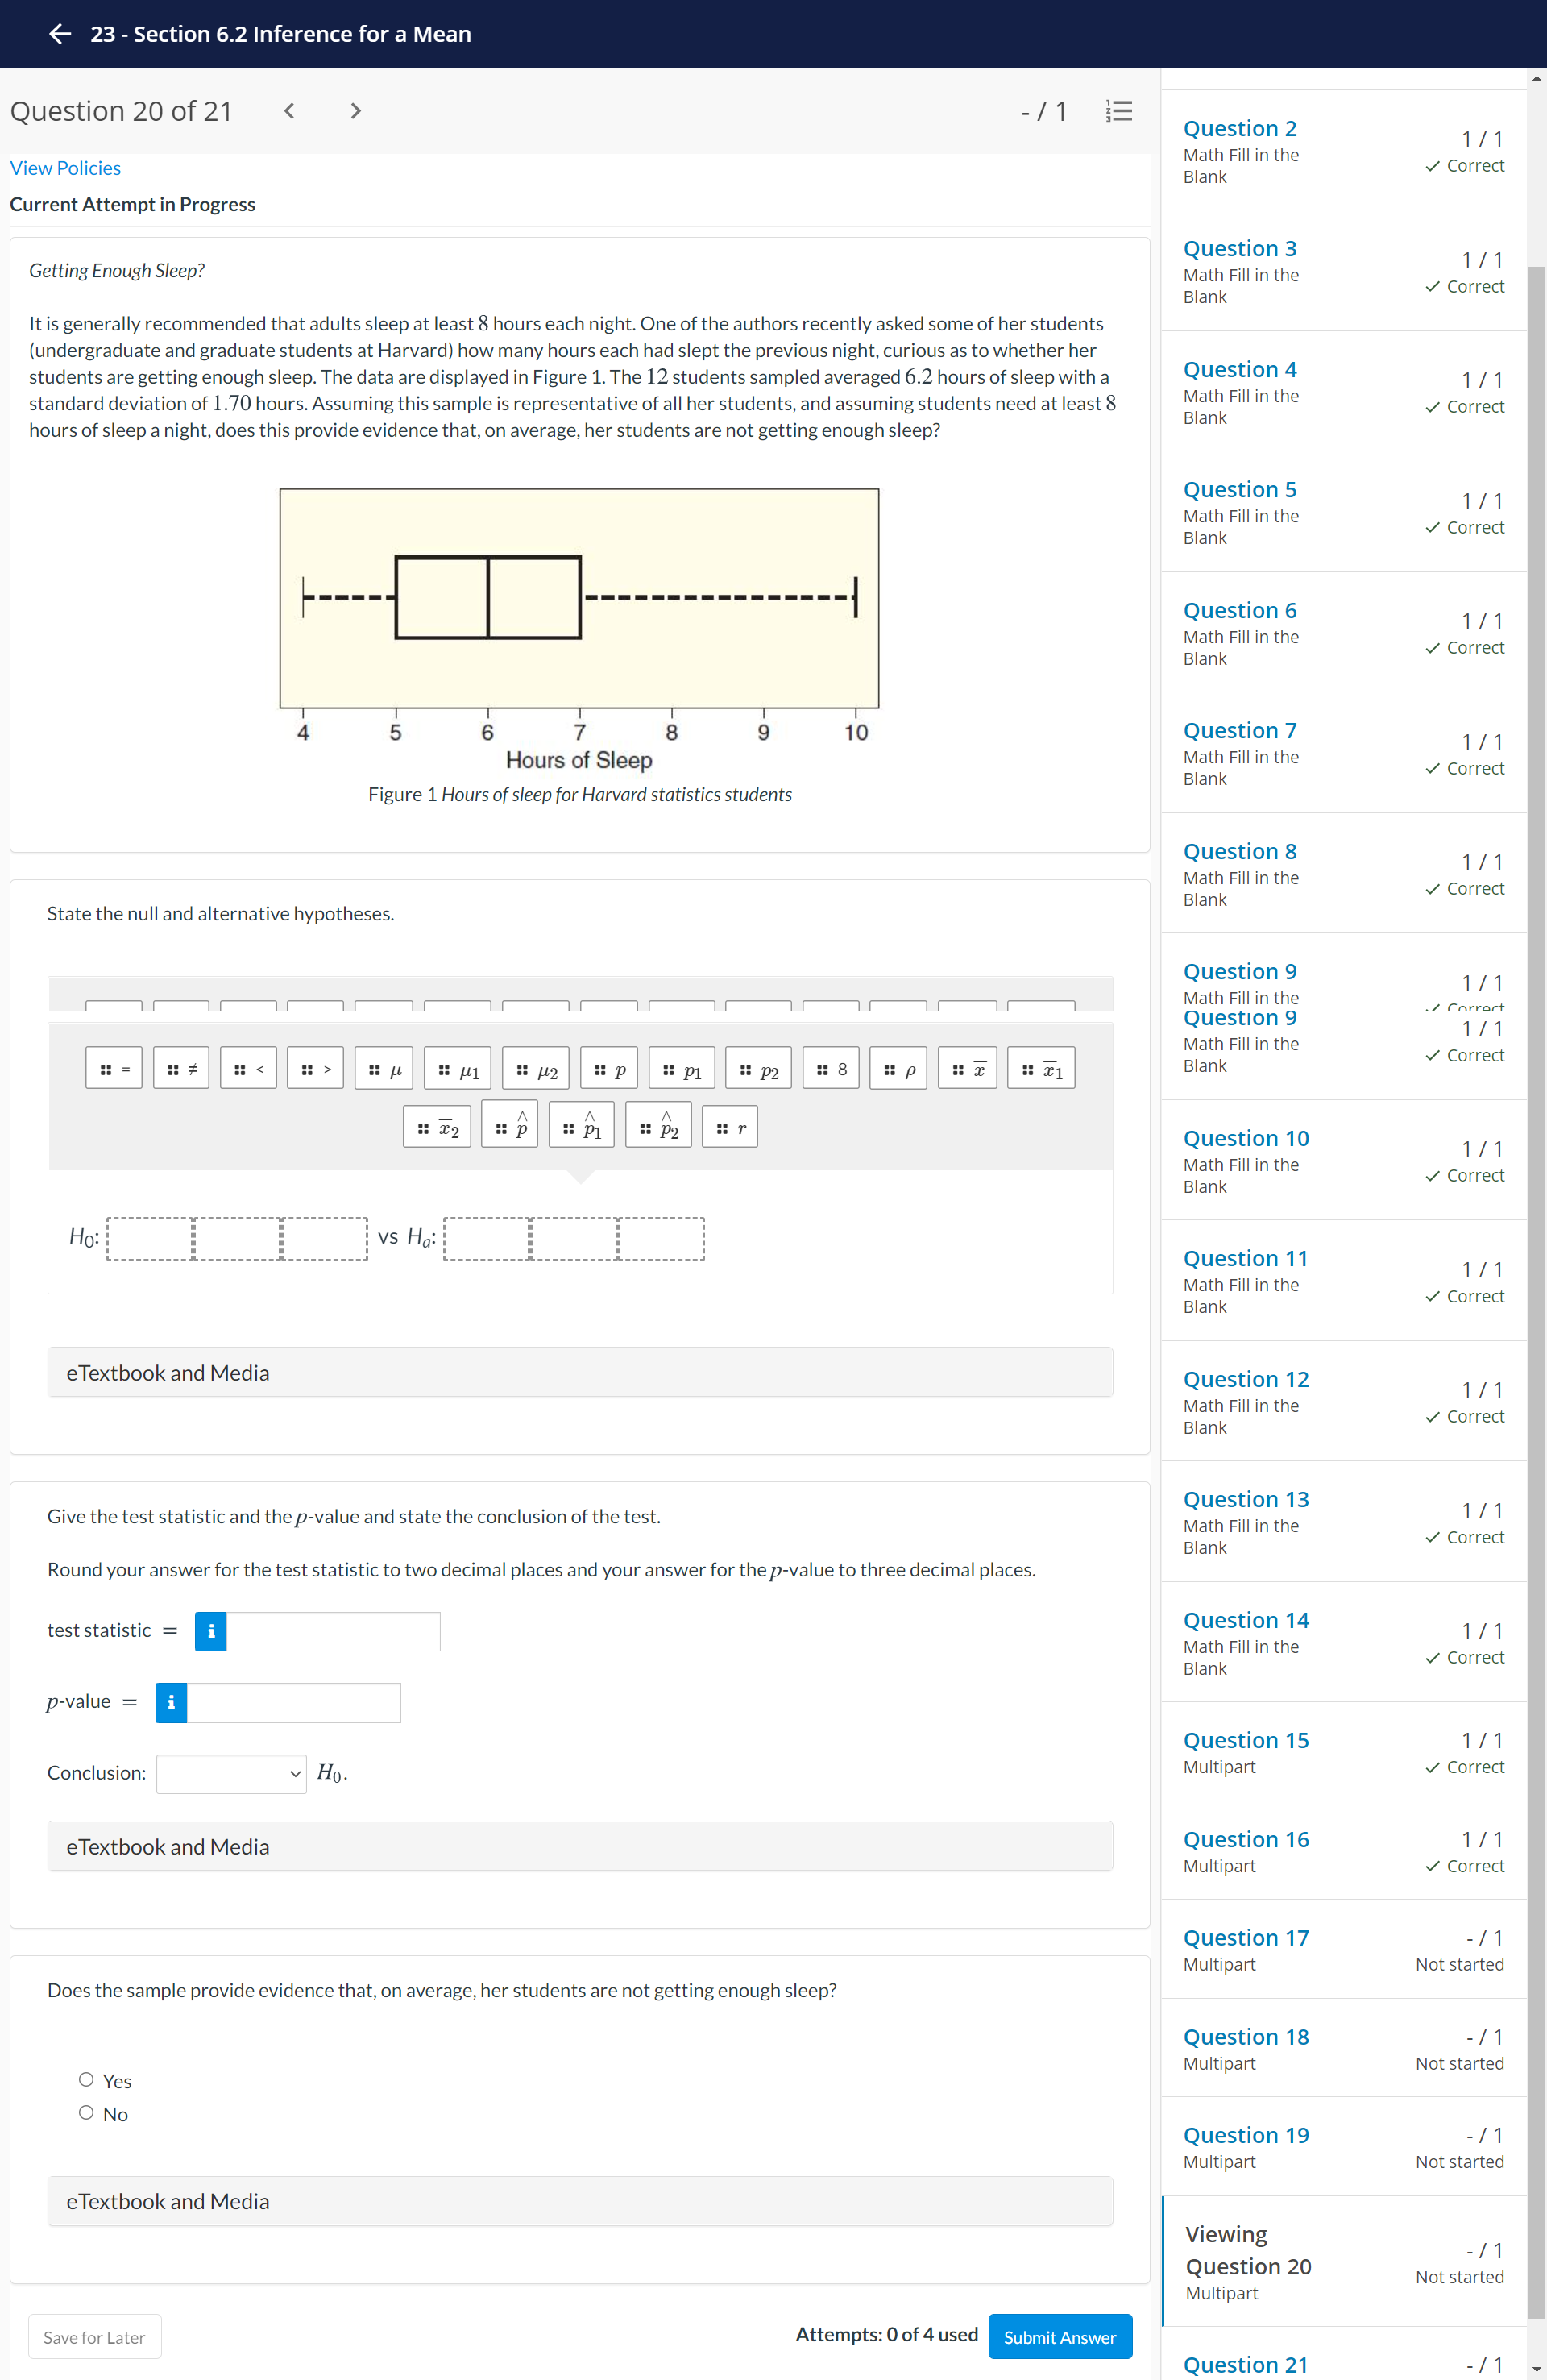Open the View Policies link
Image resolution: width=1547 pixels, height=2380 pixels.
tap(65, 168)
